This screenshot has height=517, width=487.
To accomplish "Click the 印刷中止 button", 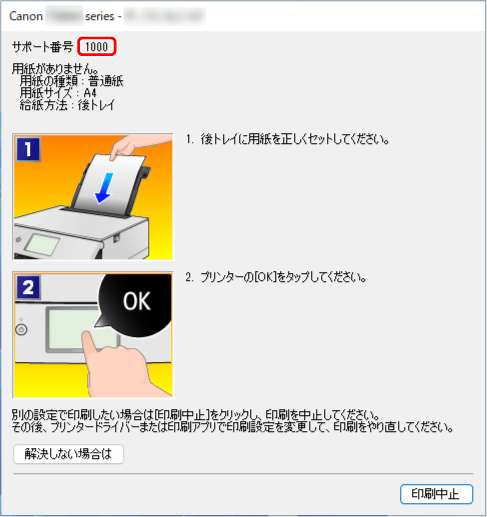I will tap(436, 494).
